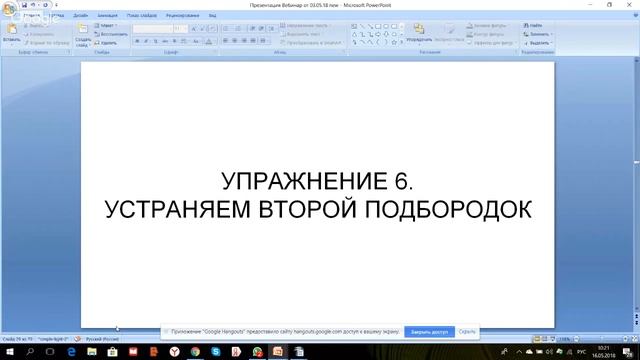Open Windows Start menu

click(10, 351)
